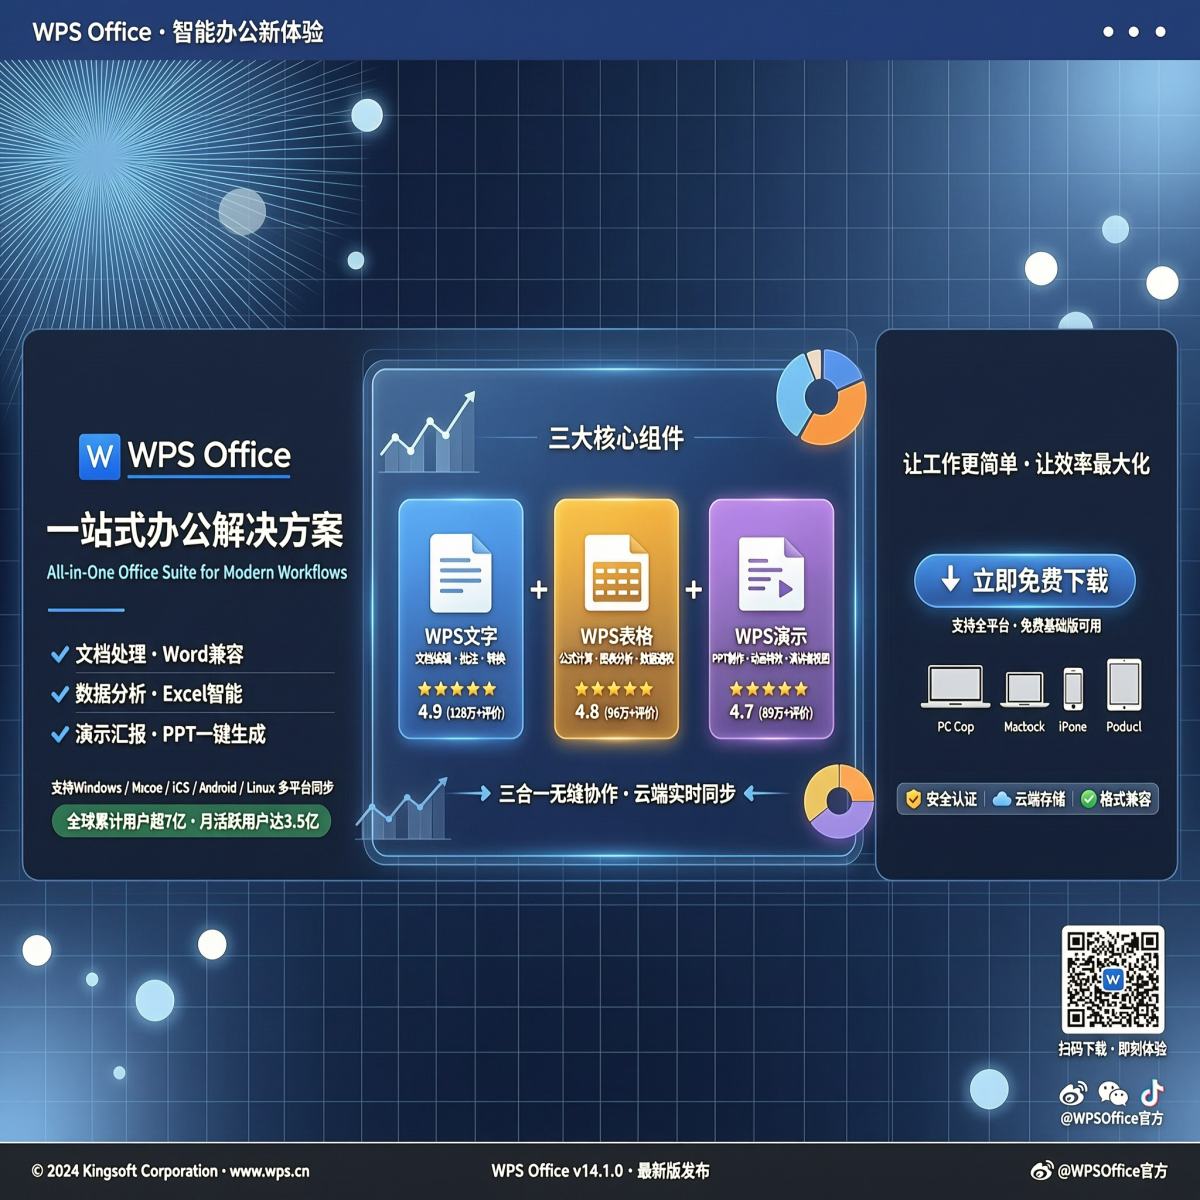Click the green 全球累计用户超7亿 badge
The image size is (1200, 1200).
192,822
